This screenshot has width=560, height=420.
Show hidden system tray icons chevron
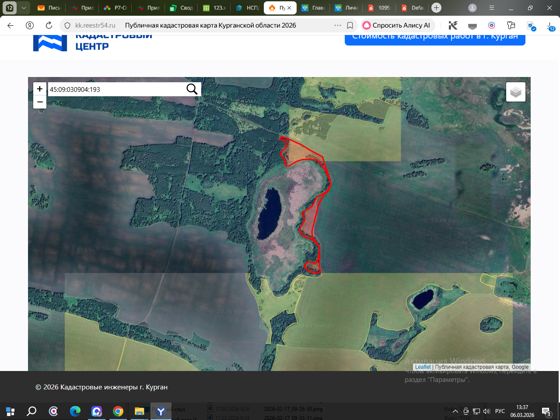455,411
